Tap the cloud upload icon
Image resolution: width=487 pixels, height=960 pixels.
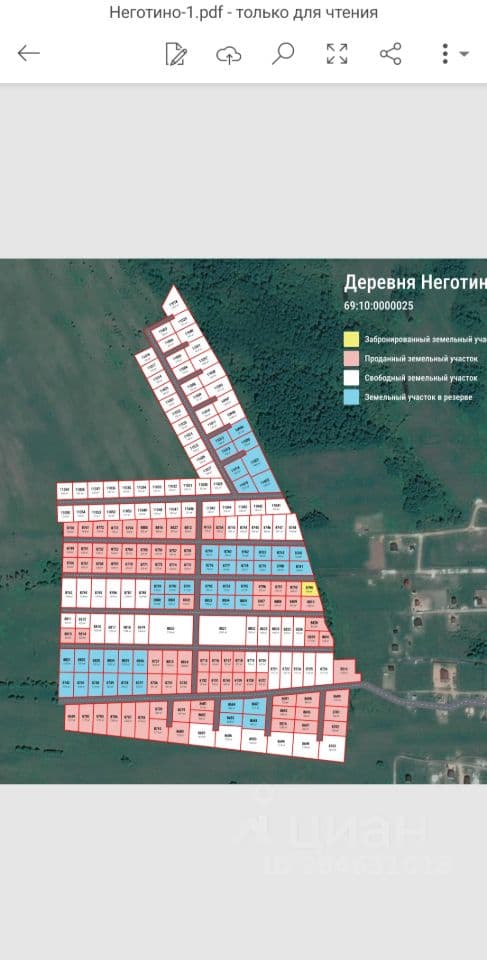(228, 54)
